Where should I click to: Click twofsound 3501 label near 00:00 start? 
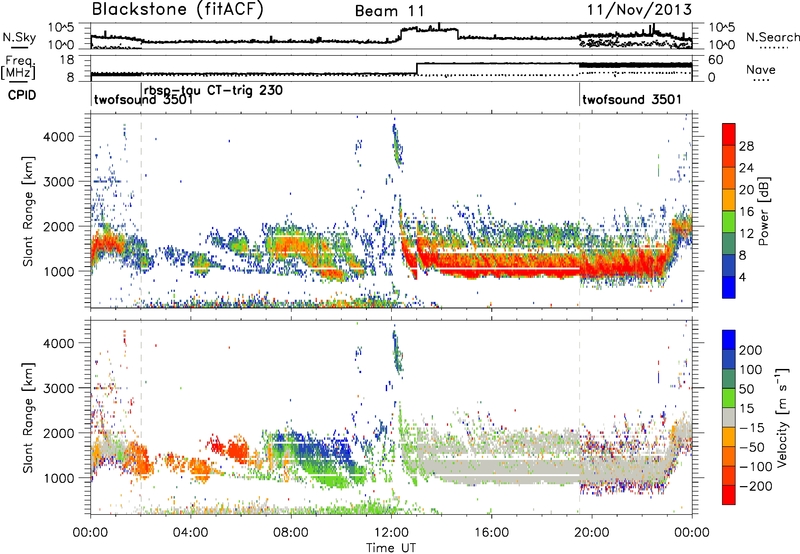pyautogui.click(x=143, y=100)
